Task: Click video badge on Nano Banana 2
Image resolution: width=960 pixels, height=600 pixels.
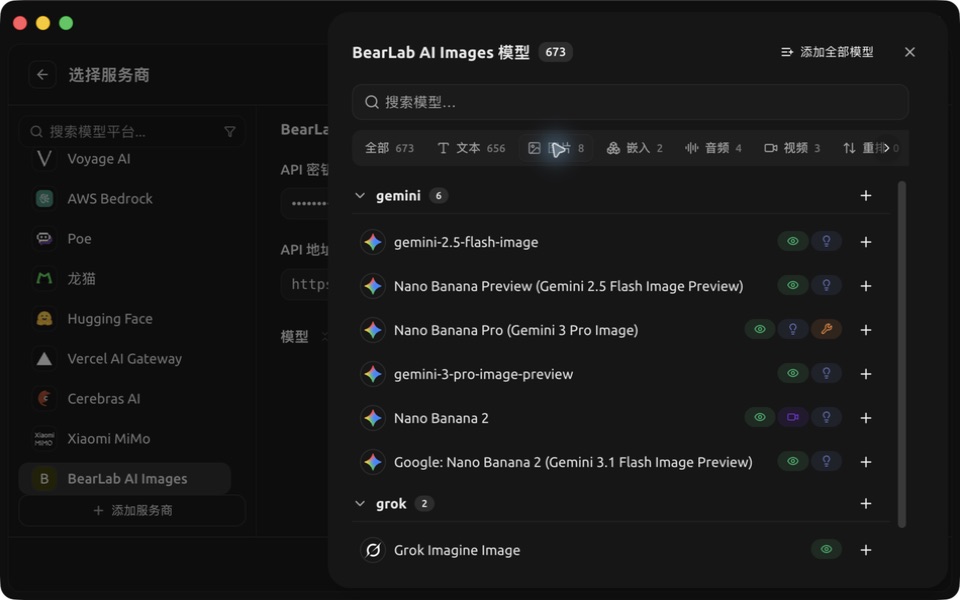Action: click(x=793, y=418)
